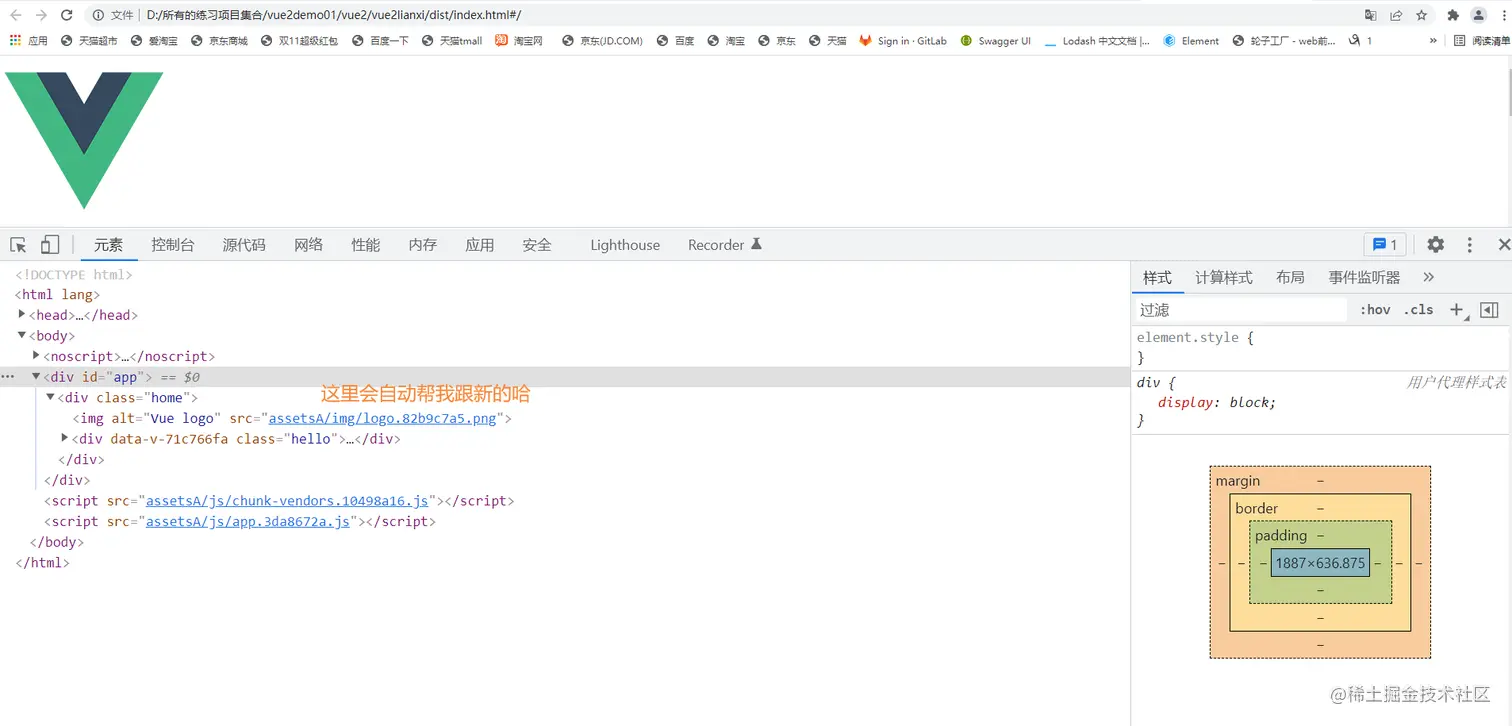Click the browser forward arrow
The image size is (1512, 726).
[41, 15]
